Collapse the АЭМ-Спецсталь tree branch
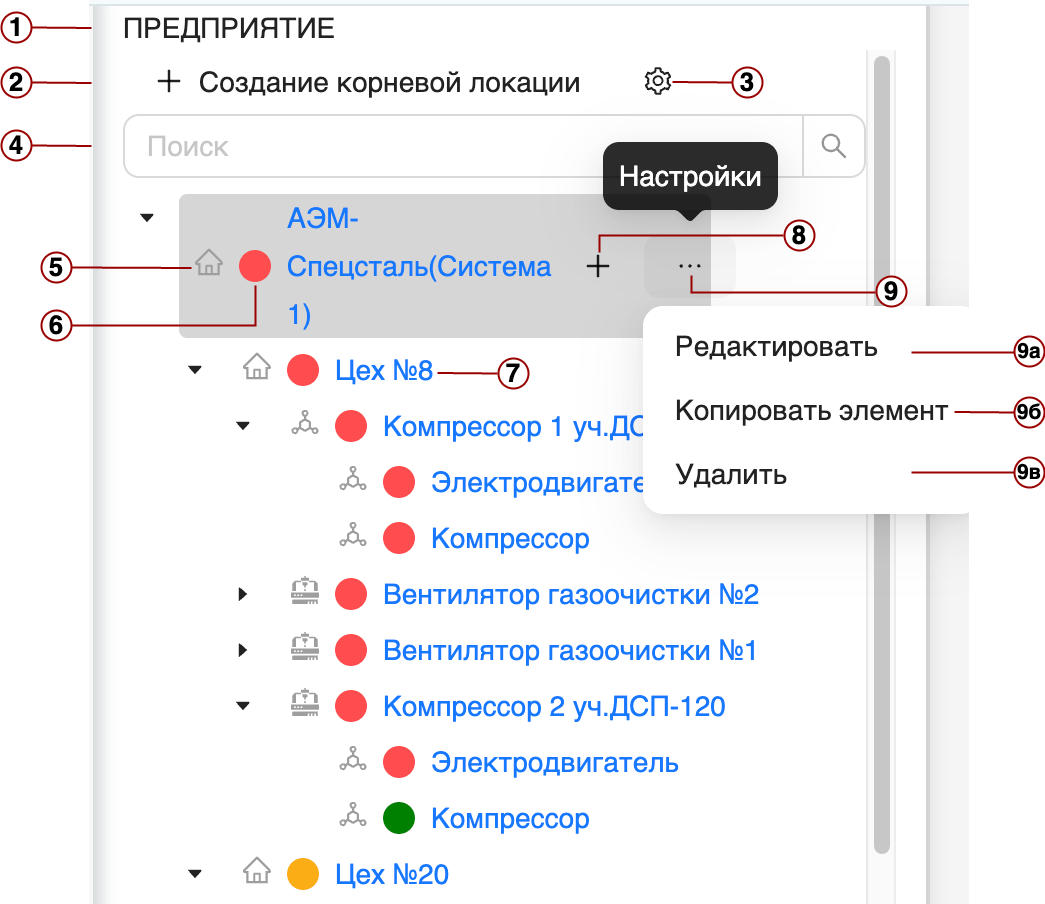Screen dimensions: 1045x904 pyautogui.click(x=146, y=216)
